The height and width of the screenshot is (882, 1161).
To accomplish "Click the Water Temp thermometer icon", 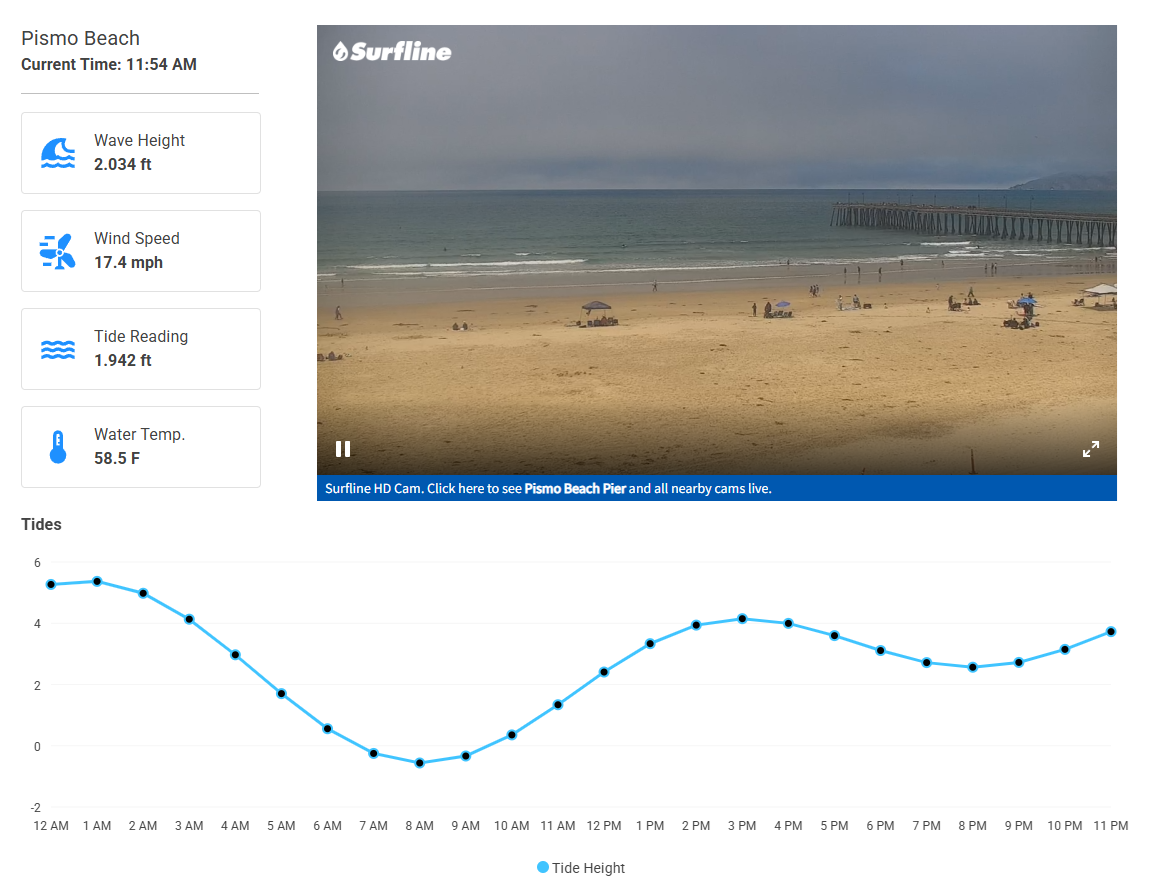I will coord(58,447).
